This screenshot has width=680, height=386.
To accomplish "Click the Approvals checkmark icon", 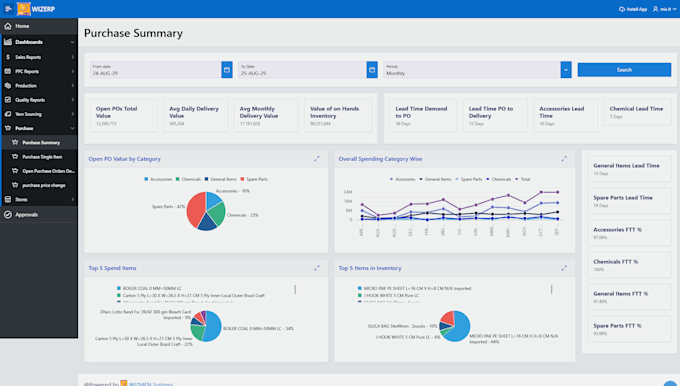I will [8, 215].
